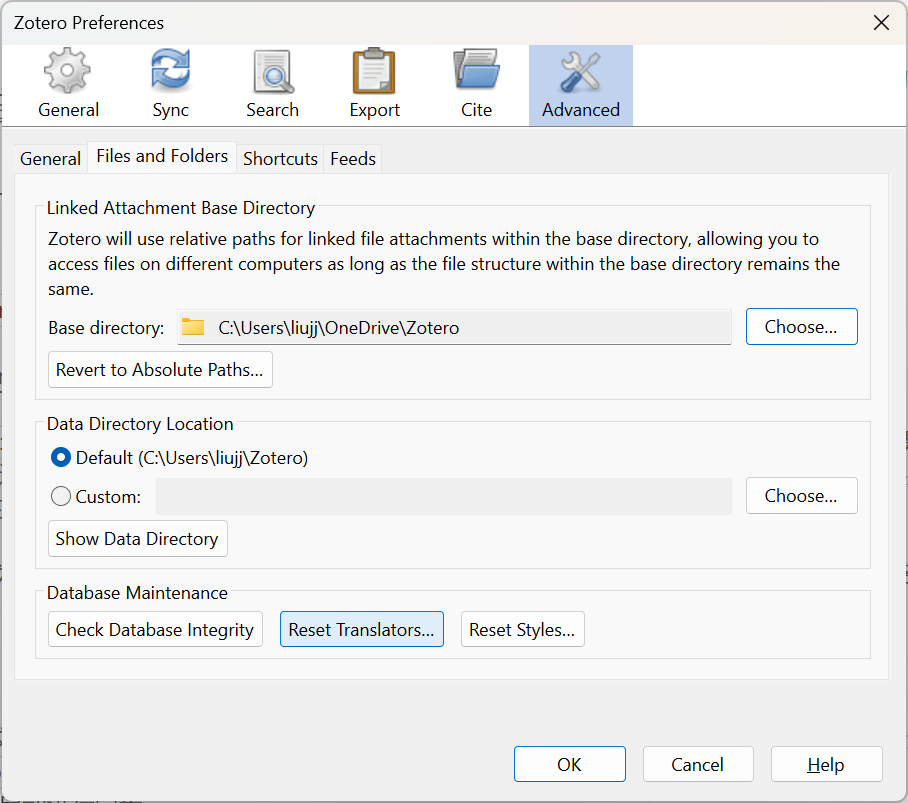Select the Custom data directory radio button
The width and height of the screenshot is (908, 803).
pyautogui.click(x=61, y=496)
